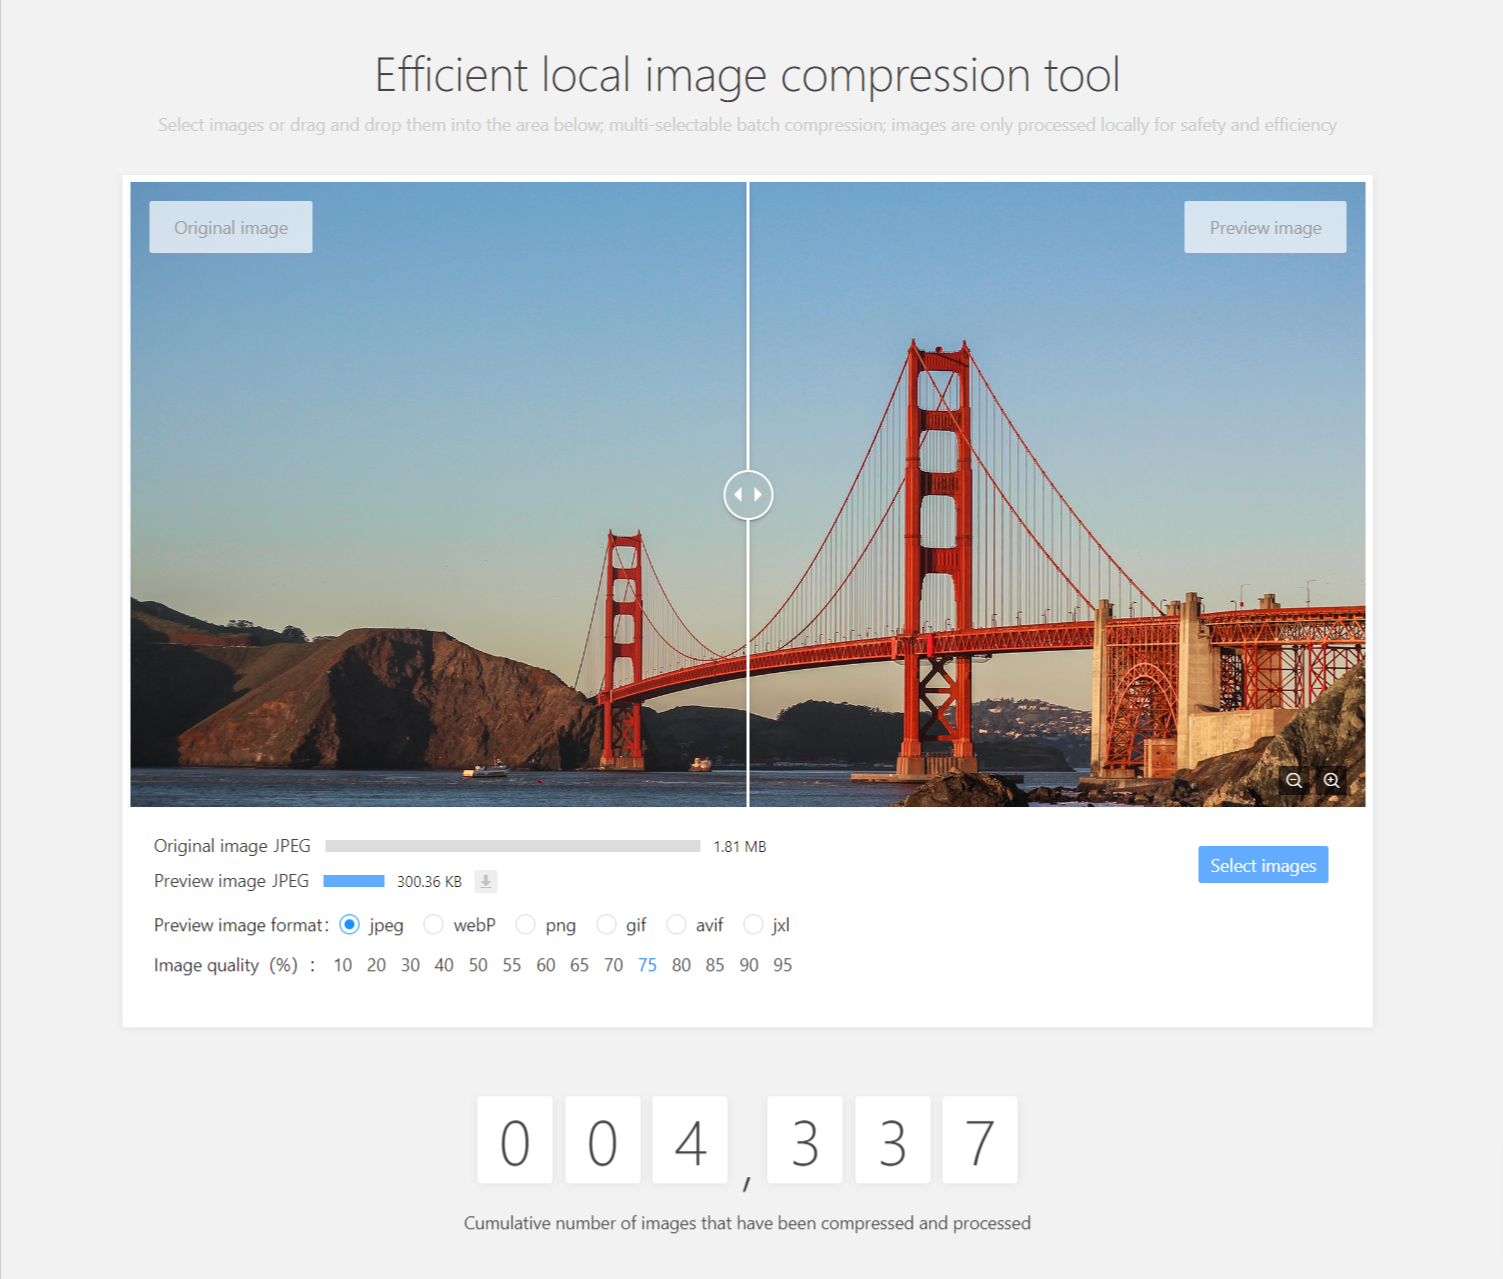The image size is (1503, 1279).
Task: Open the Select images button
Action: click(x=1263, y=865)
